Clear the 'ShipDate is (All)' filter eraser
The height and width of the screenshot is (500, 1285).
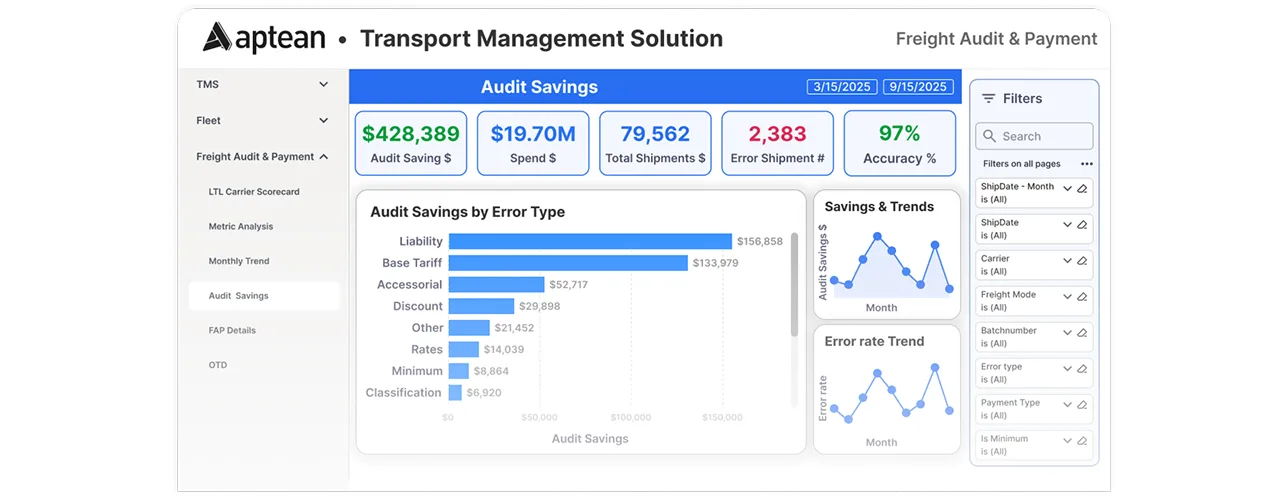(x=1082, y=224)
